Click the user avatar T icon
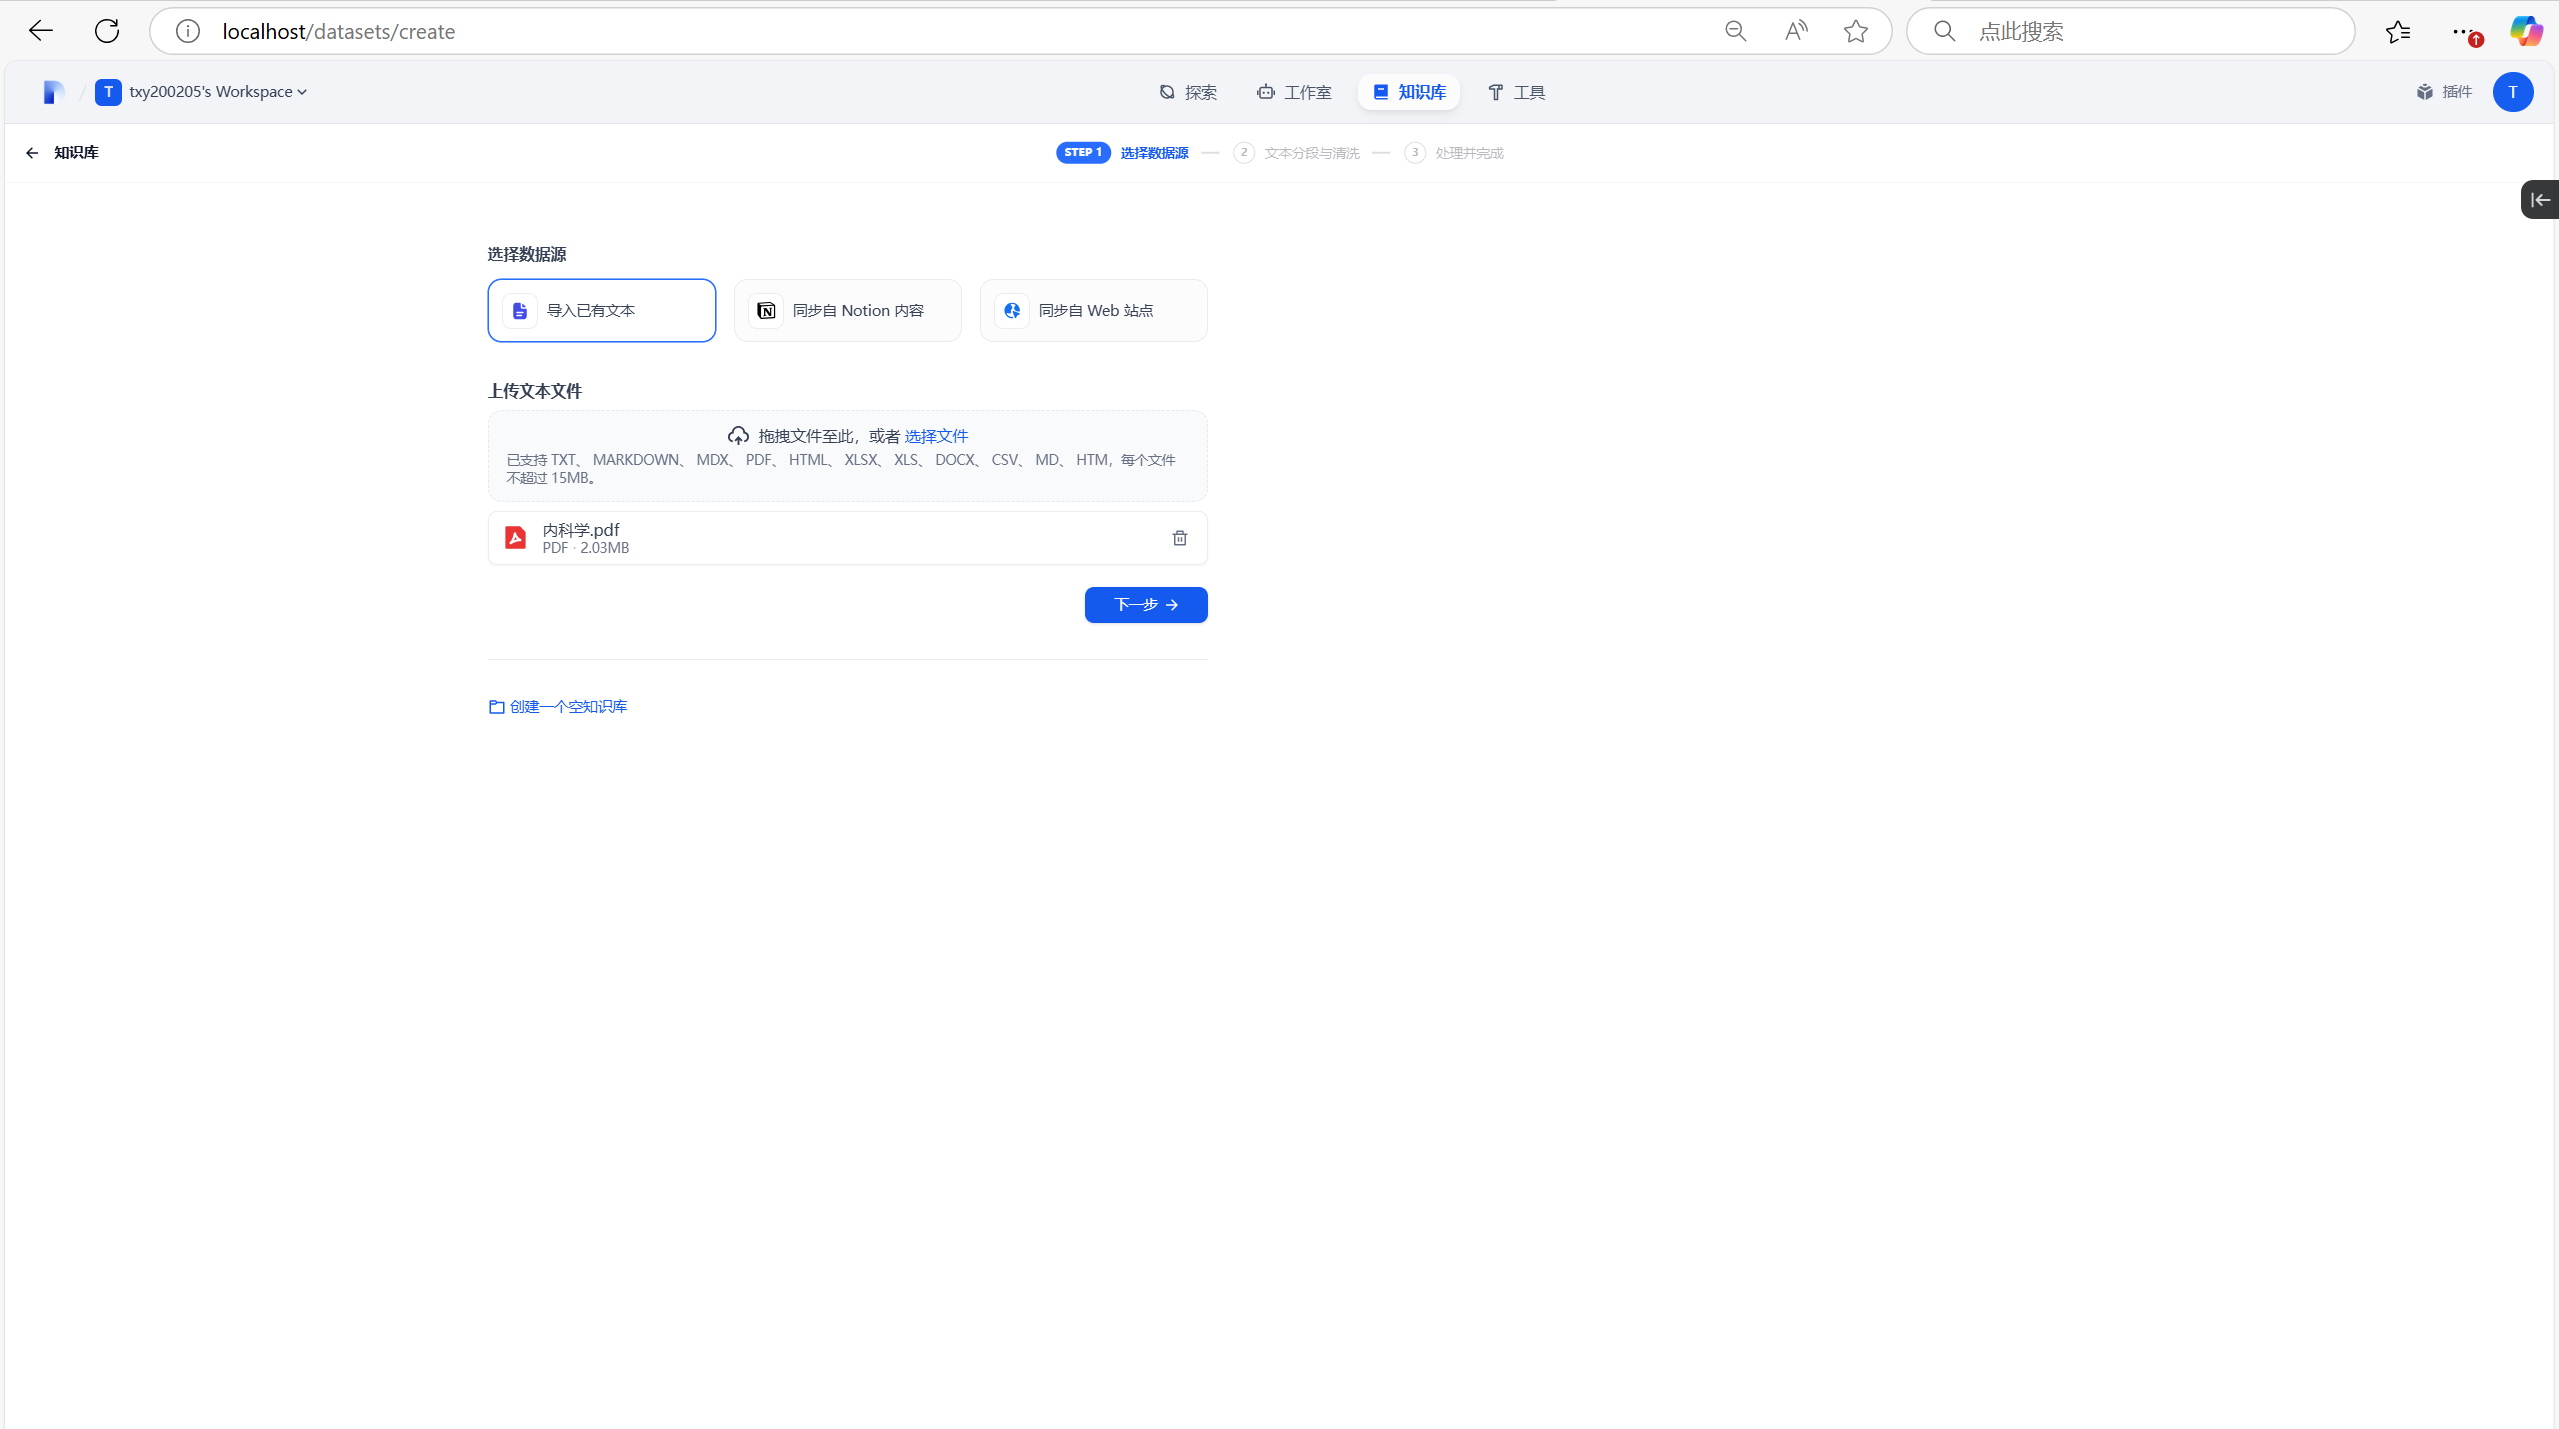This screenshot has height=1429, width=2559. click(x=2512, y=92)
